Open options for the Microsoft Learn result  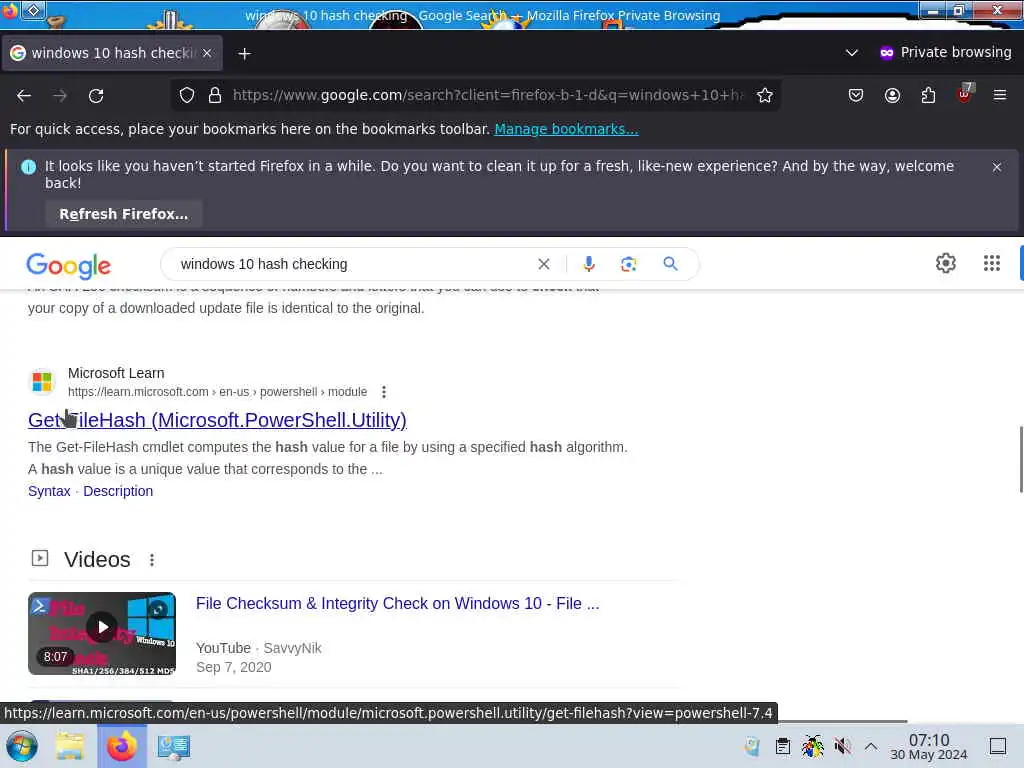384,392
